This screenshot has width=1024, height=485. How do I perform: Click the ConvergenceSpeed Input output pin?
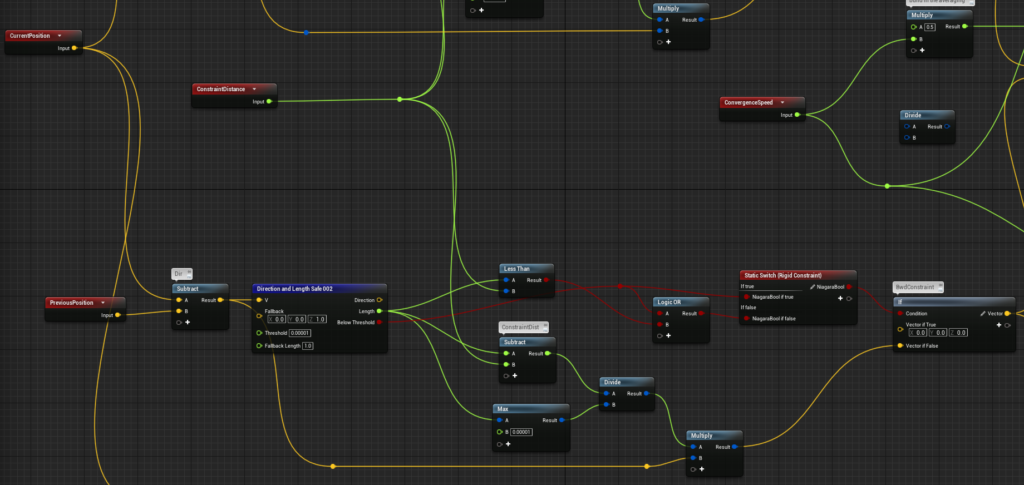(x=797, y=115)
